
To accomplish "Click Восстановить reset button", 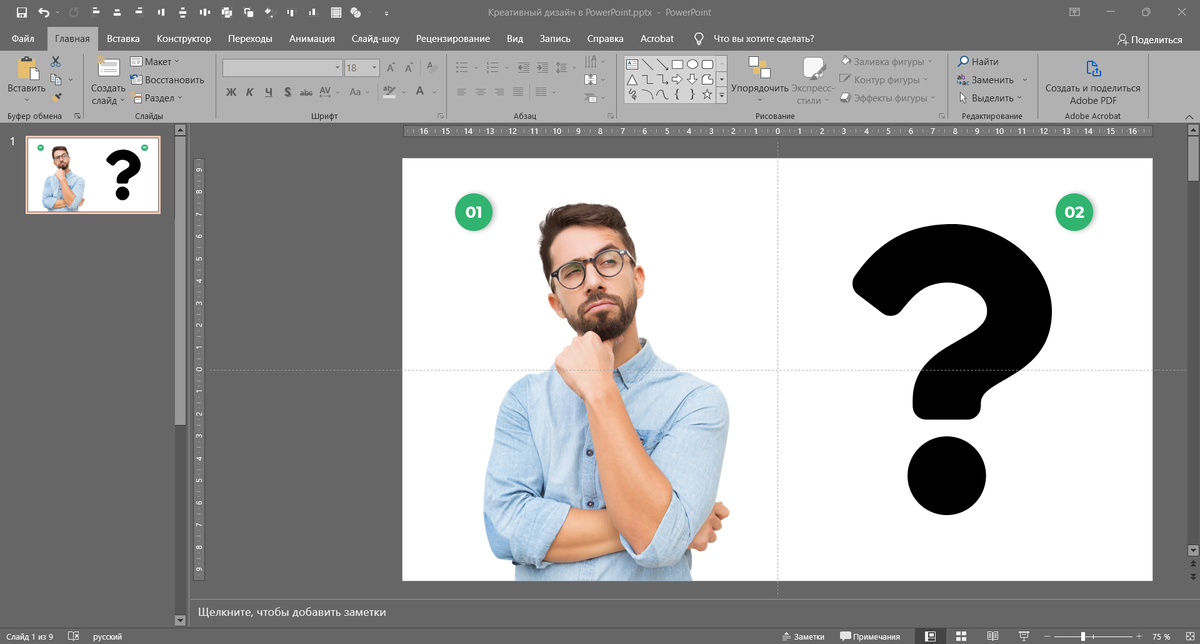I will 167,80.
